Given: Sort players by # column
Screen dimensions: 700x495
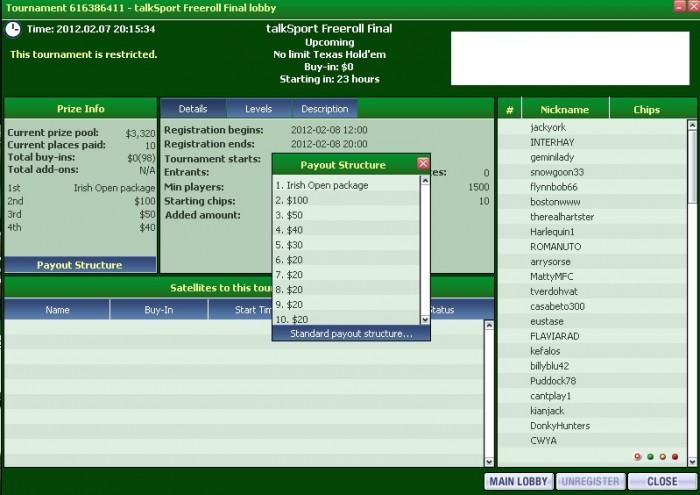Looking at the screenshot, I should coord(509,109).
